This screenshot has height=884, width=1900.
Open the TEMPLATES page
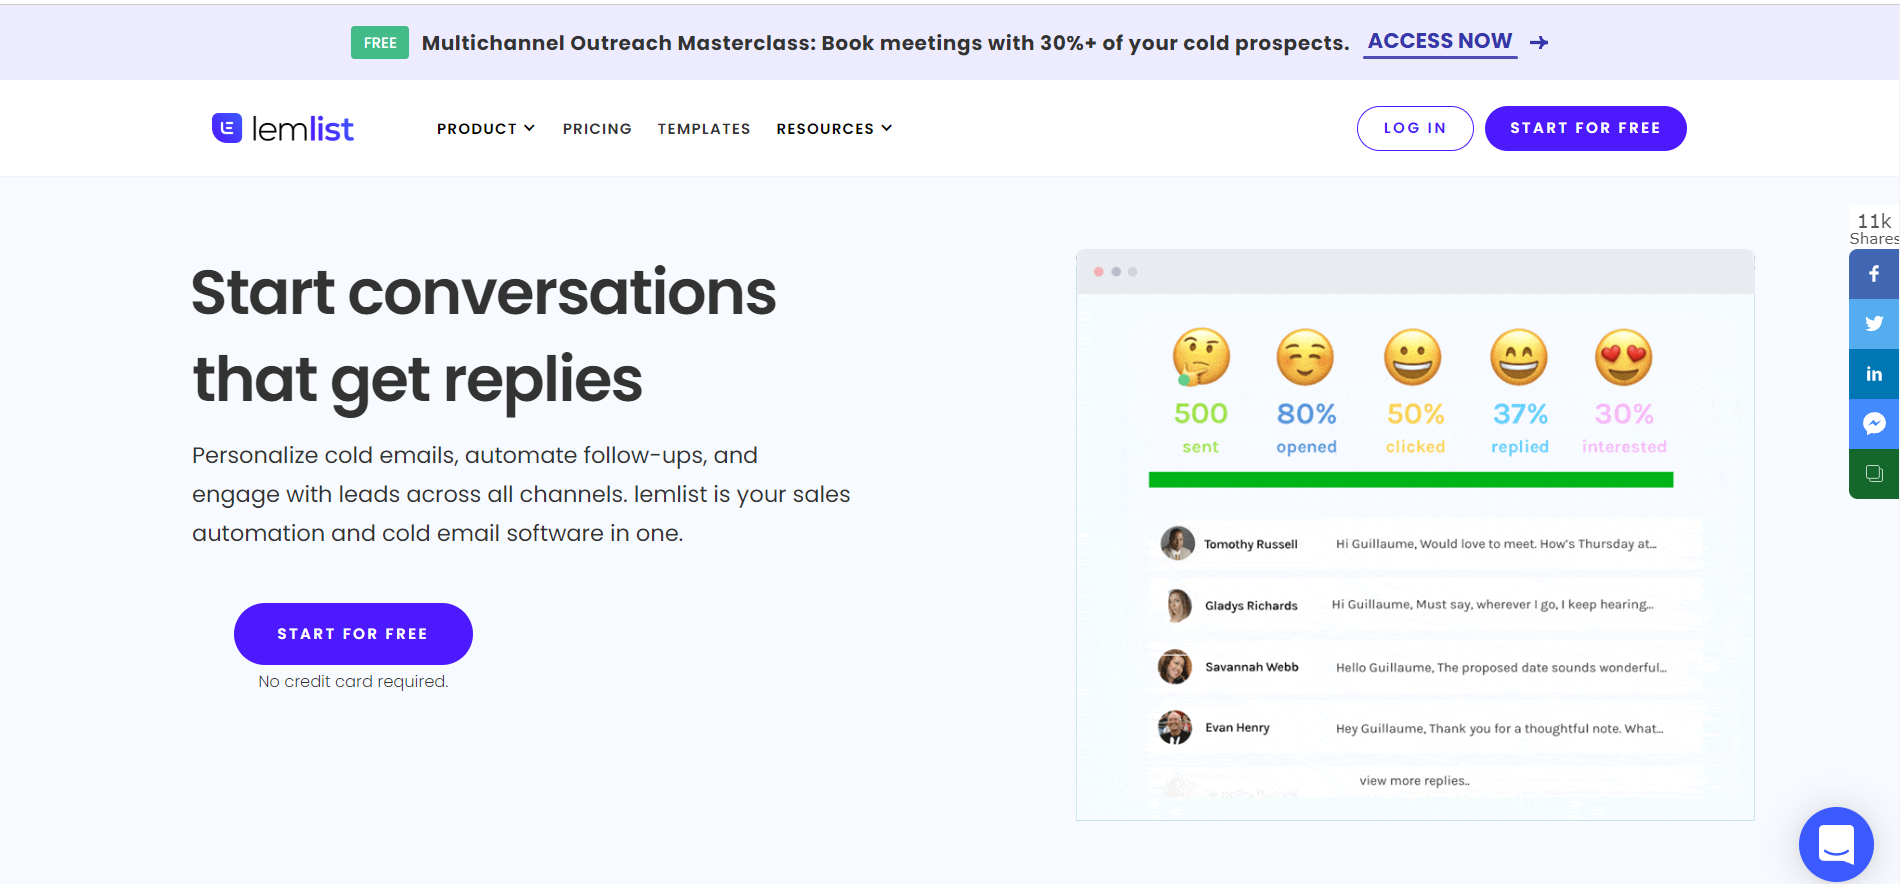[704, 129]
